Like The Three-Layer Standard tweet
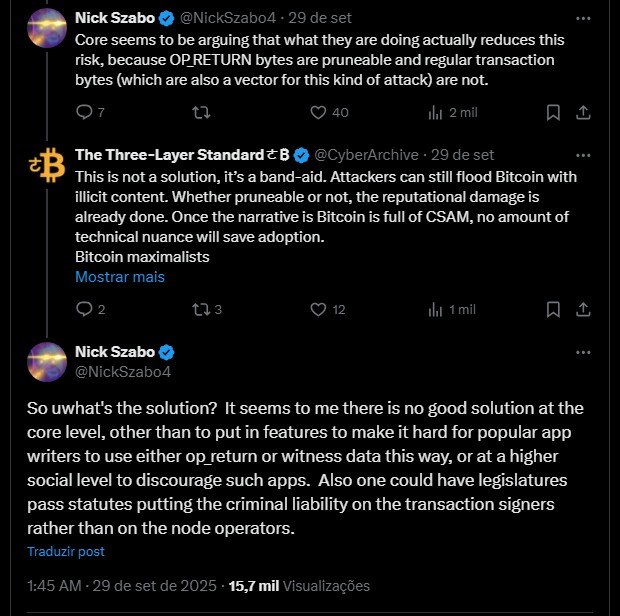 318,310
